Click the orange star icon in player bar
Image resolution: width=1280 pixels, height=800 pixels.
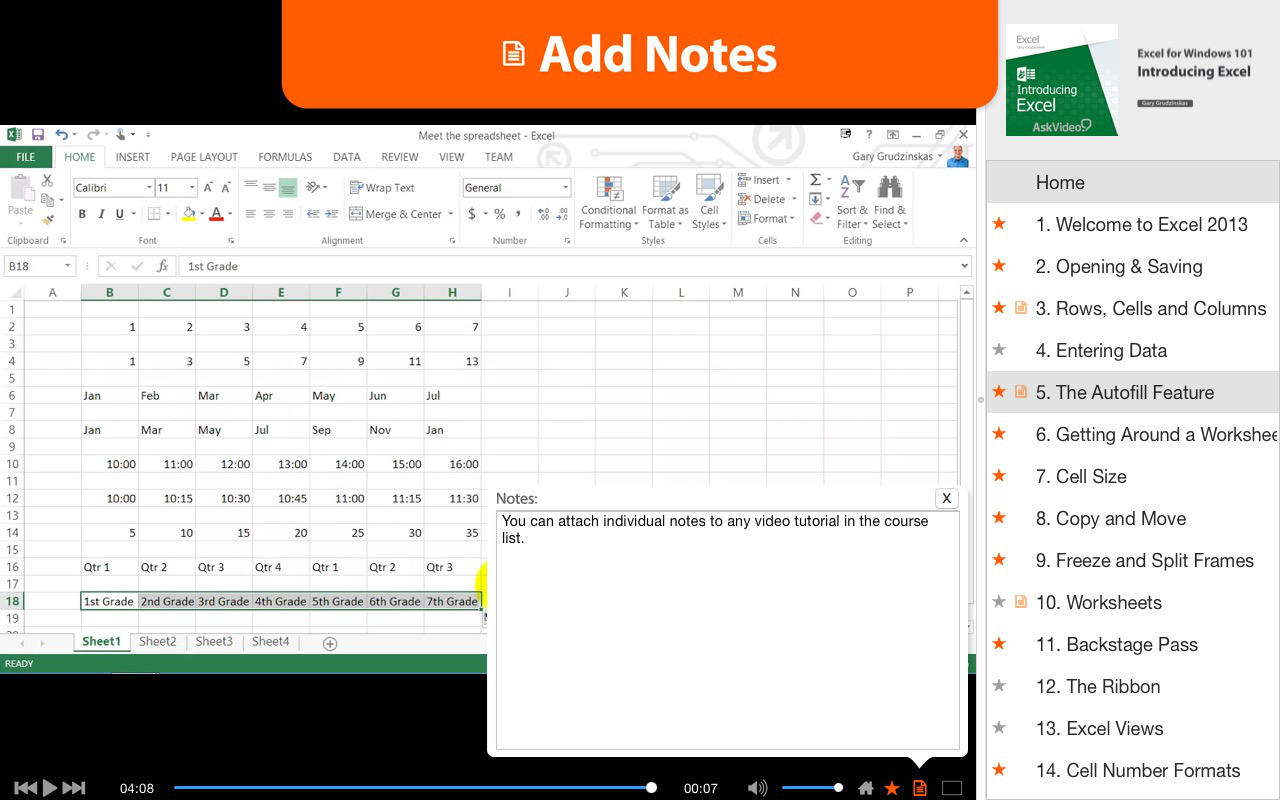tap(892, 788)
